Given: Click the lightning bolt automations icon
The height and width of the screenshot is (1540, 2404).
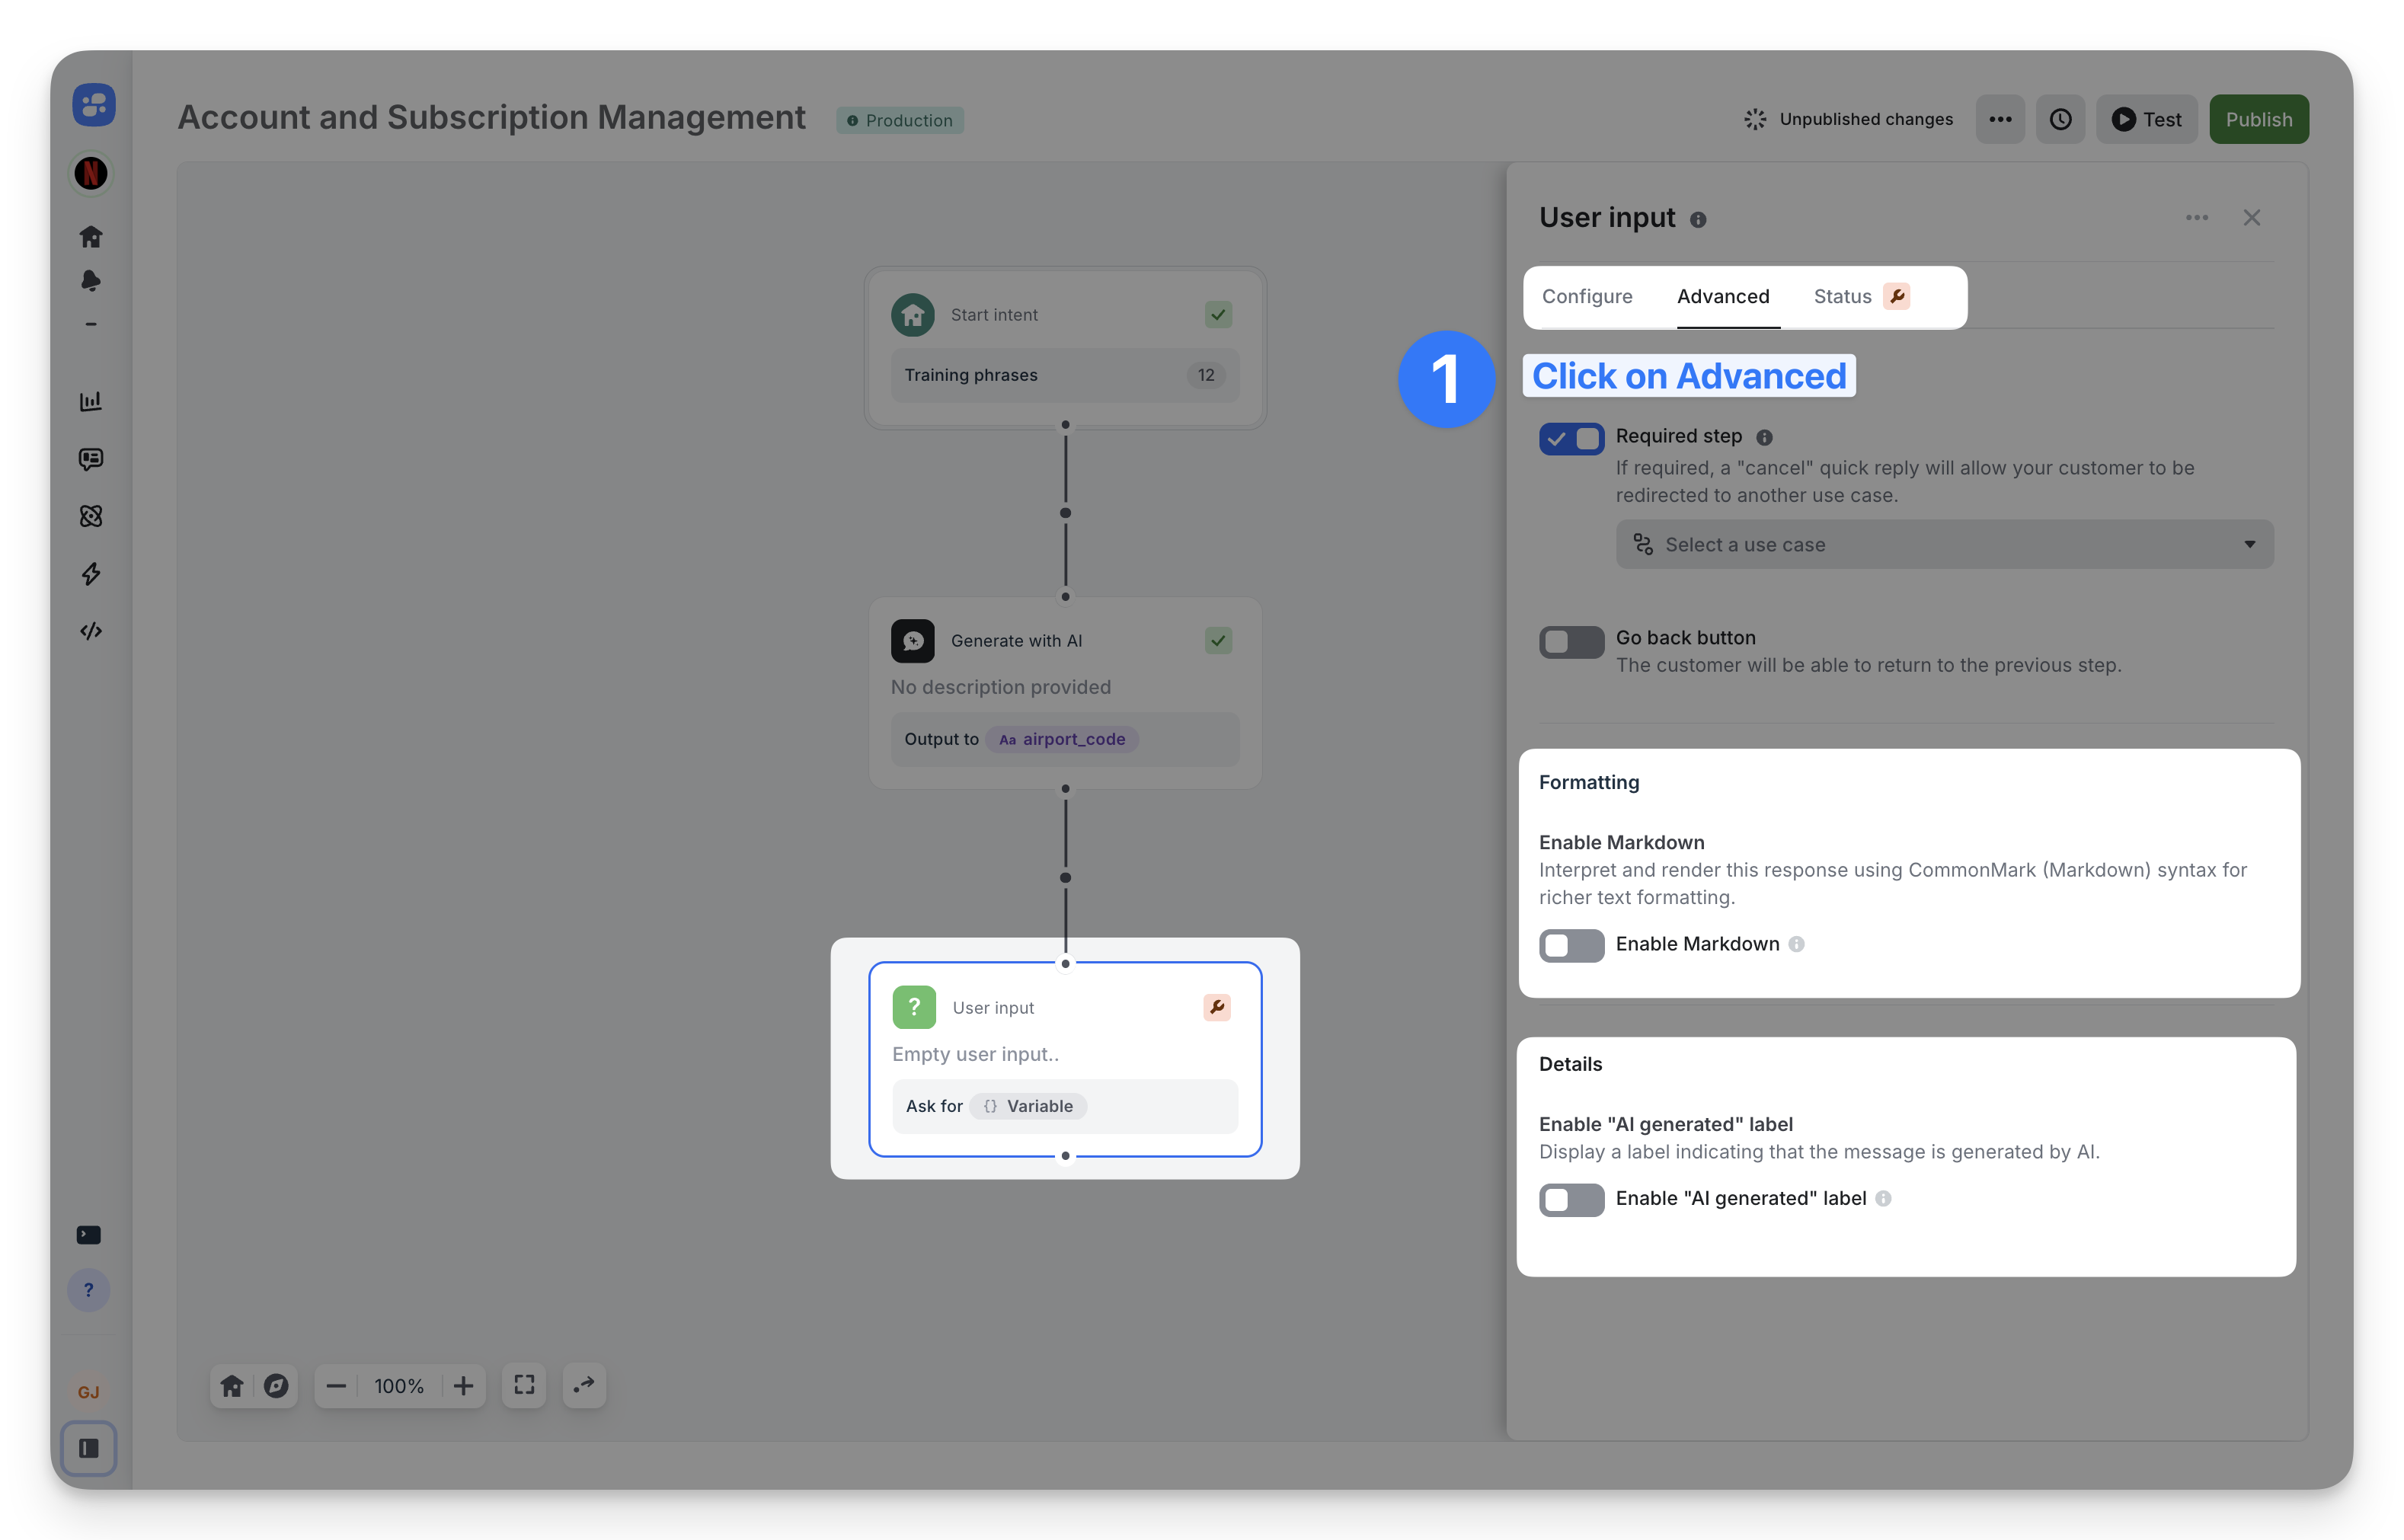Looking at the screenshot, I should (x=91, y=574).
